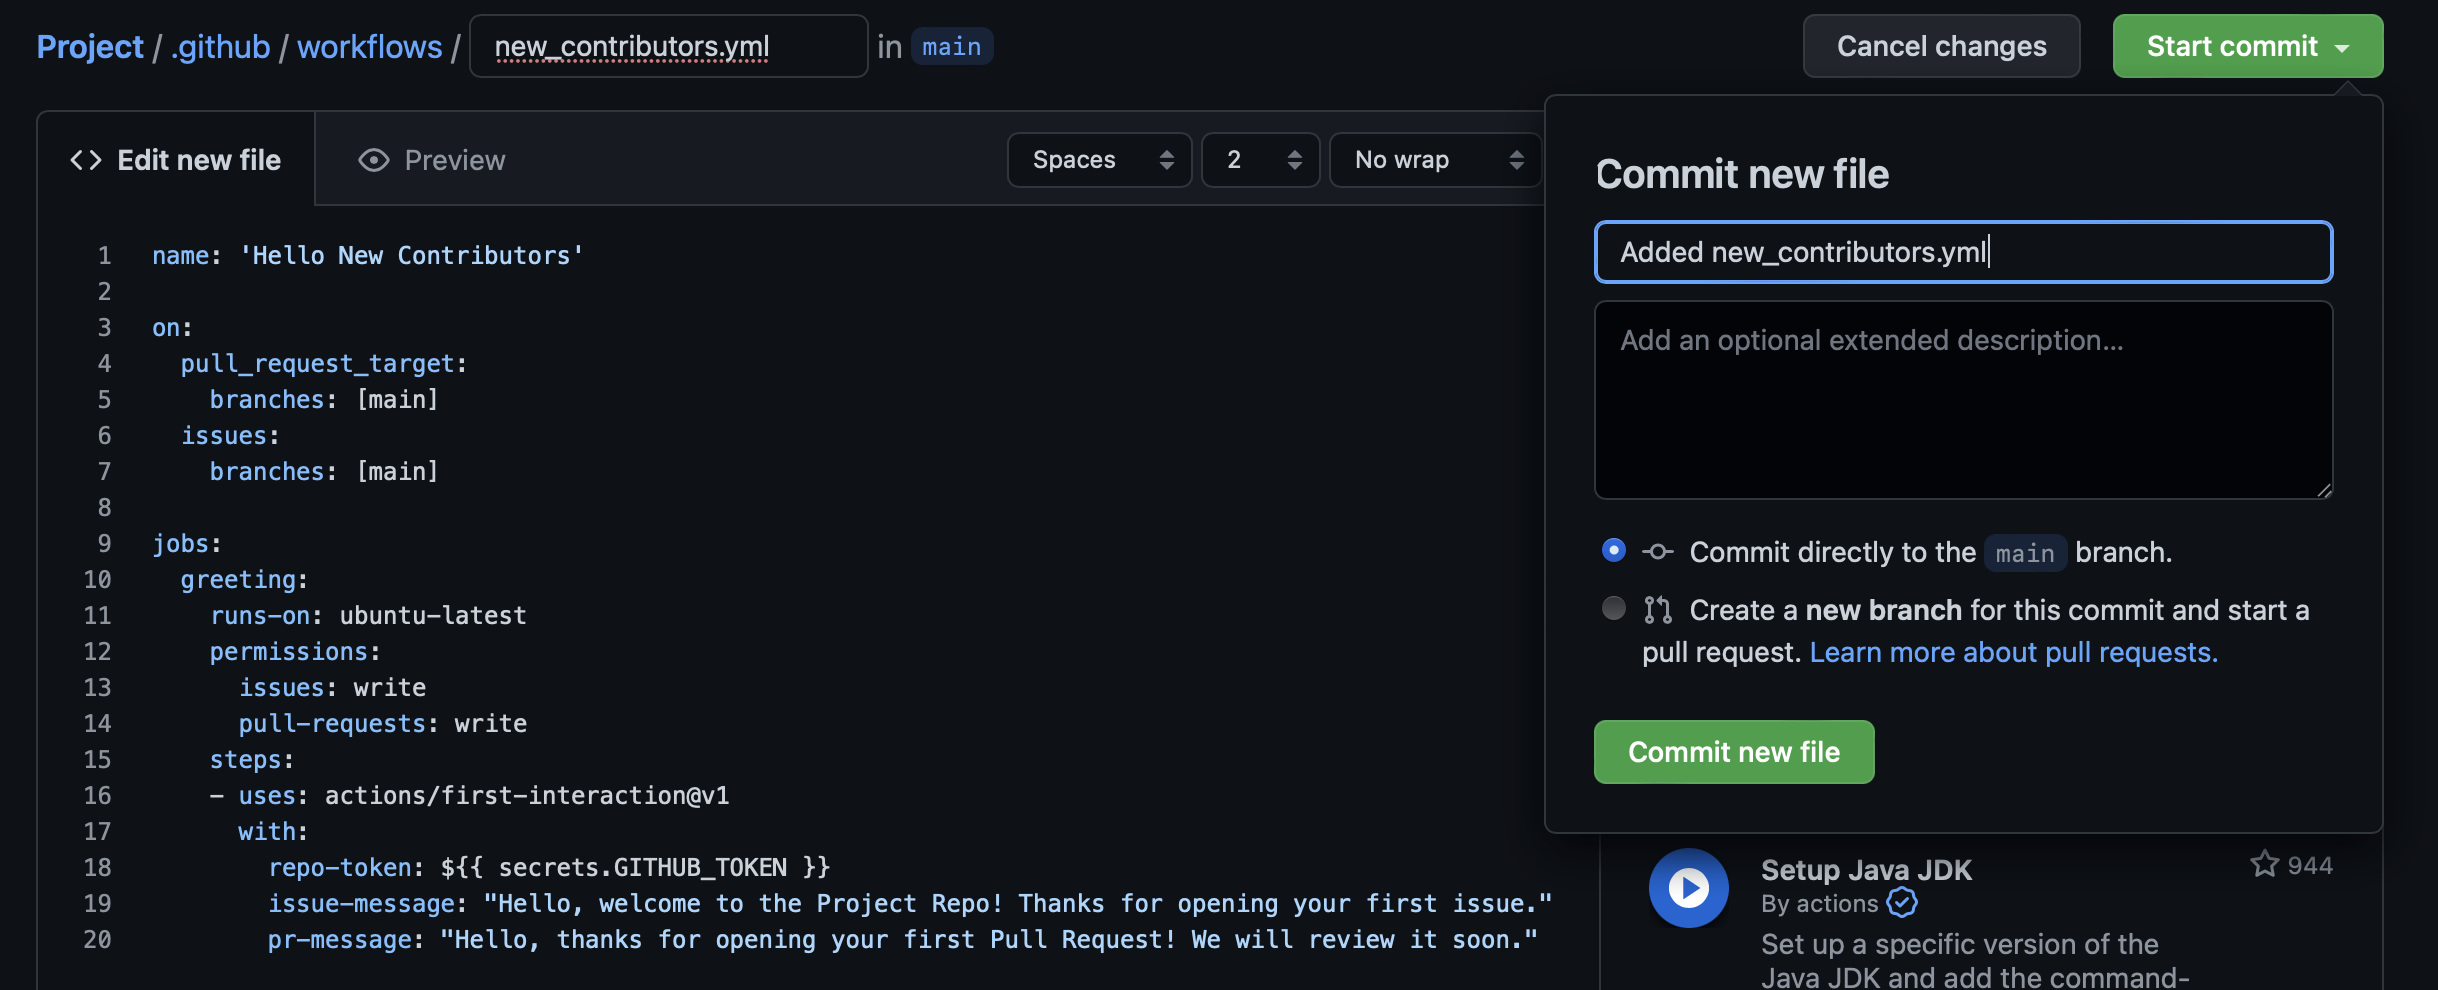Open the workflows breadcrumb link
Viewport: 2438px width, 990px height.
369,46
